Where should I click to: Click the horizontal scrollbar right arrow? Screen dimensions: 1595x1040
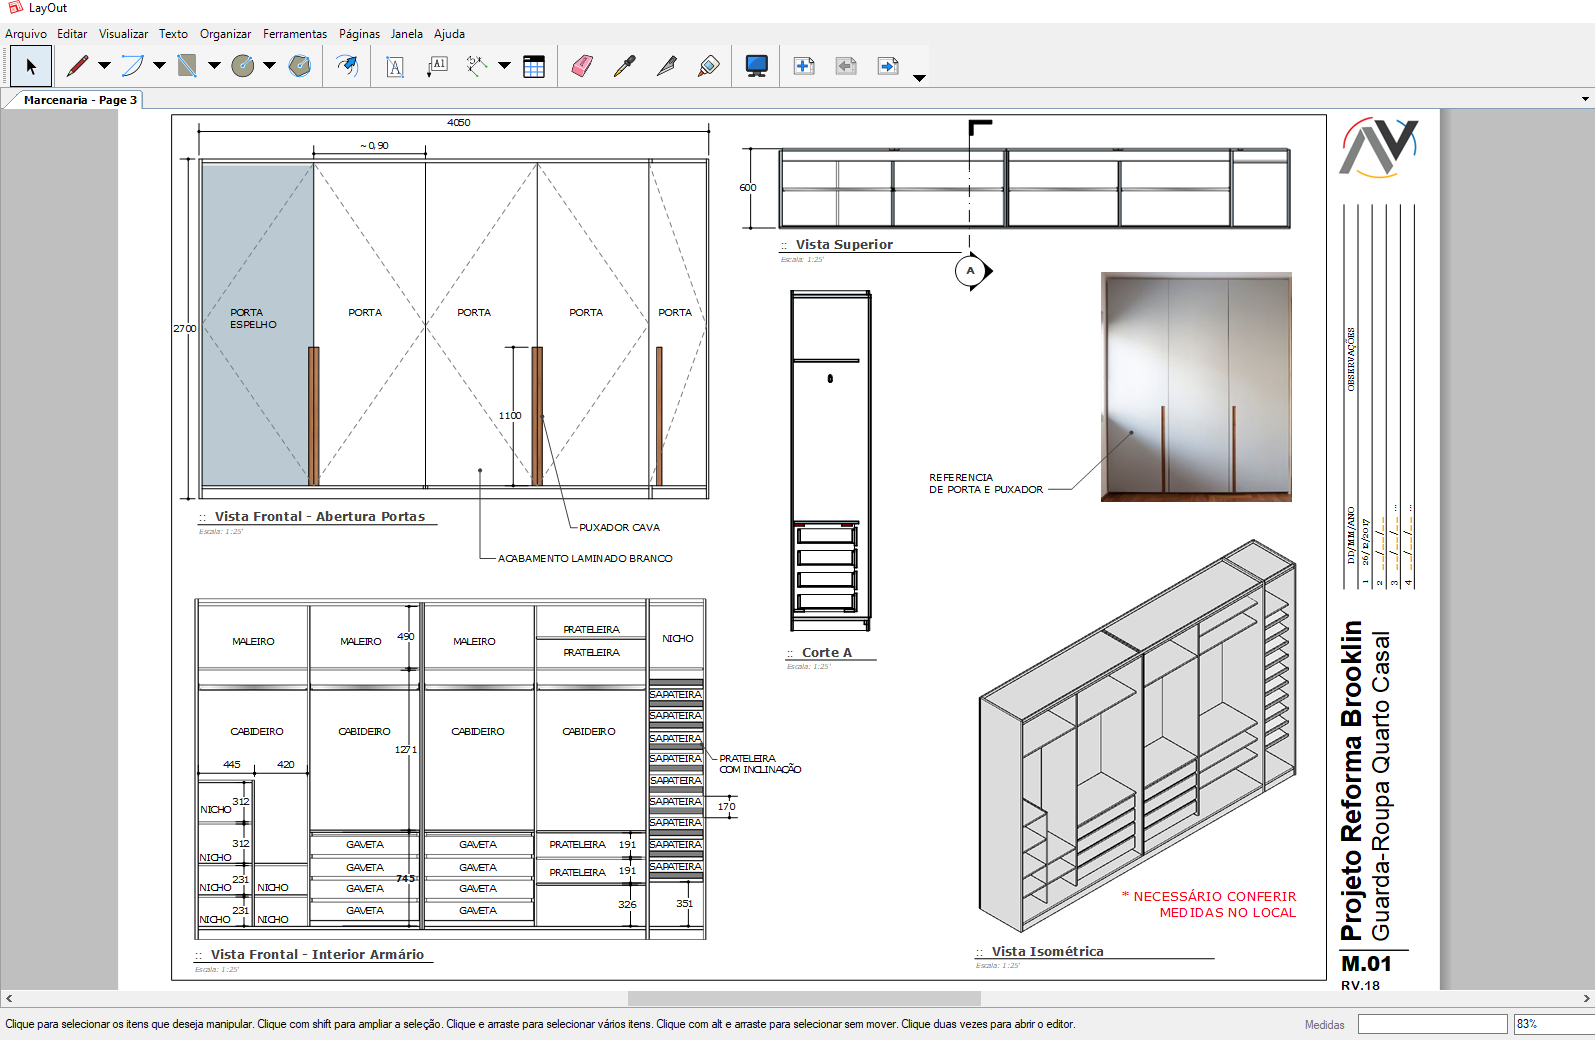[x=1586, y=998]
